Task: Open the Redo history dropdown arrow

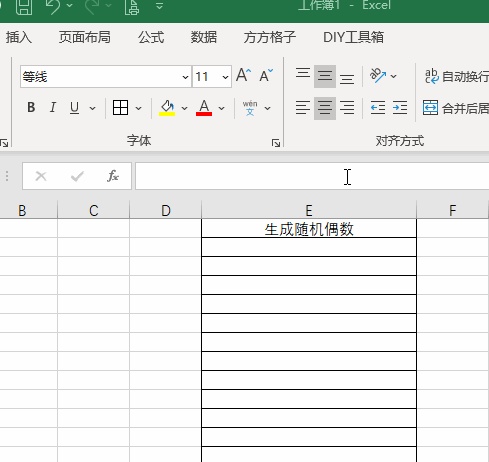Action: [x=108, y=6]
